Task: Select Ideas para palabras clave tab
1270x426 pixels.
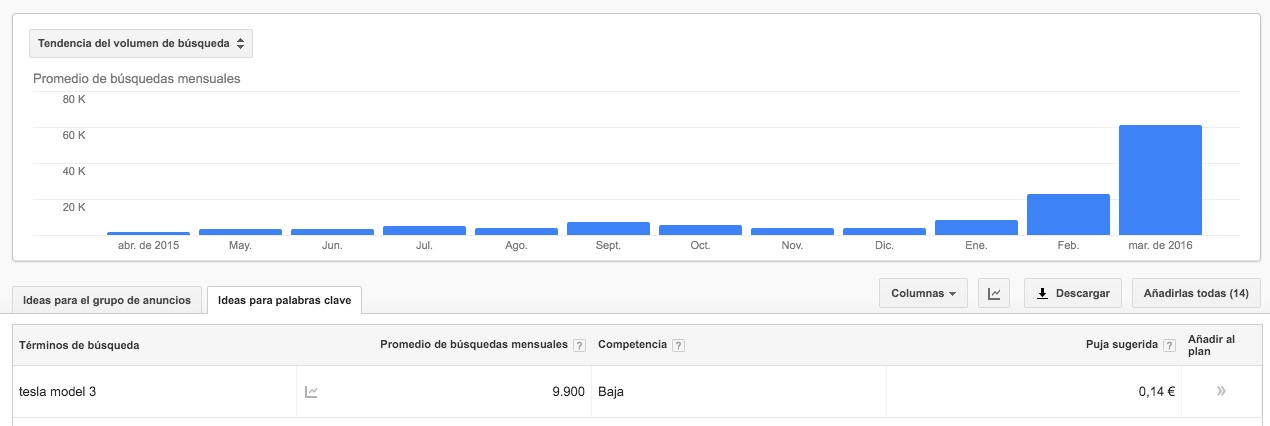Action: [x=284, y=300]
